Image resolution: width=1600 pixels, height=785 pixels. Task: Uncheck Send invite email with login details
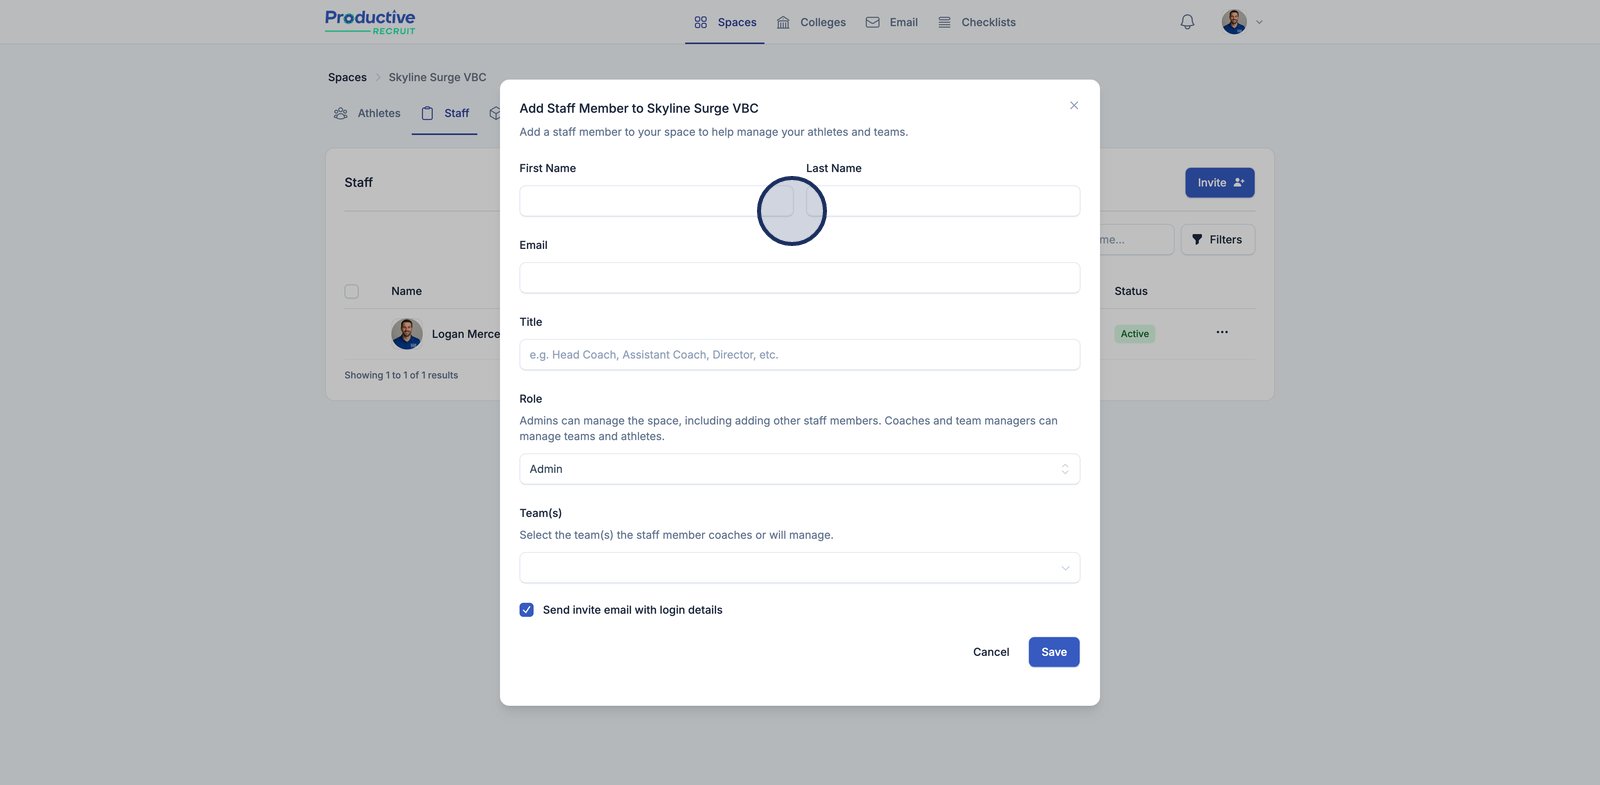pos(527,610)
